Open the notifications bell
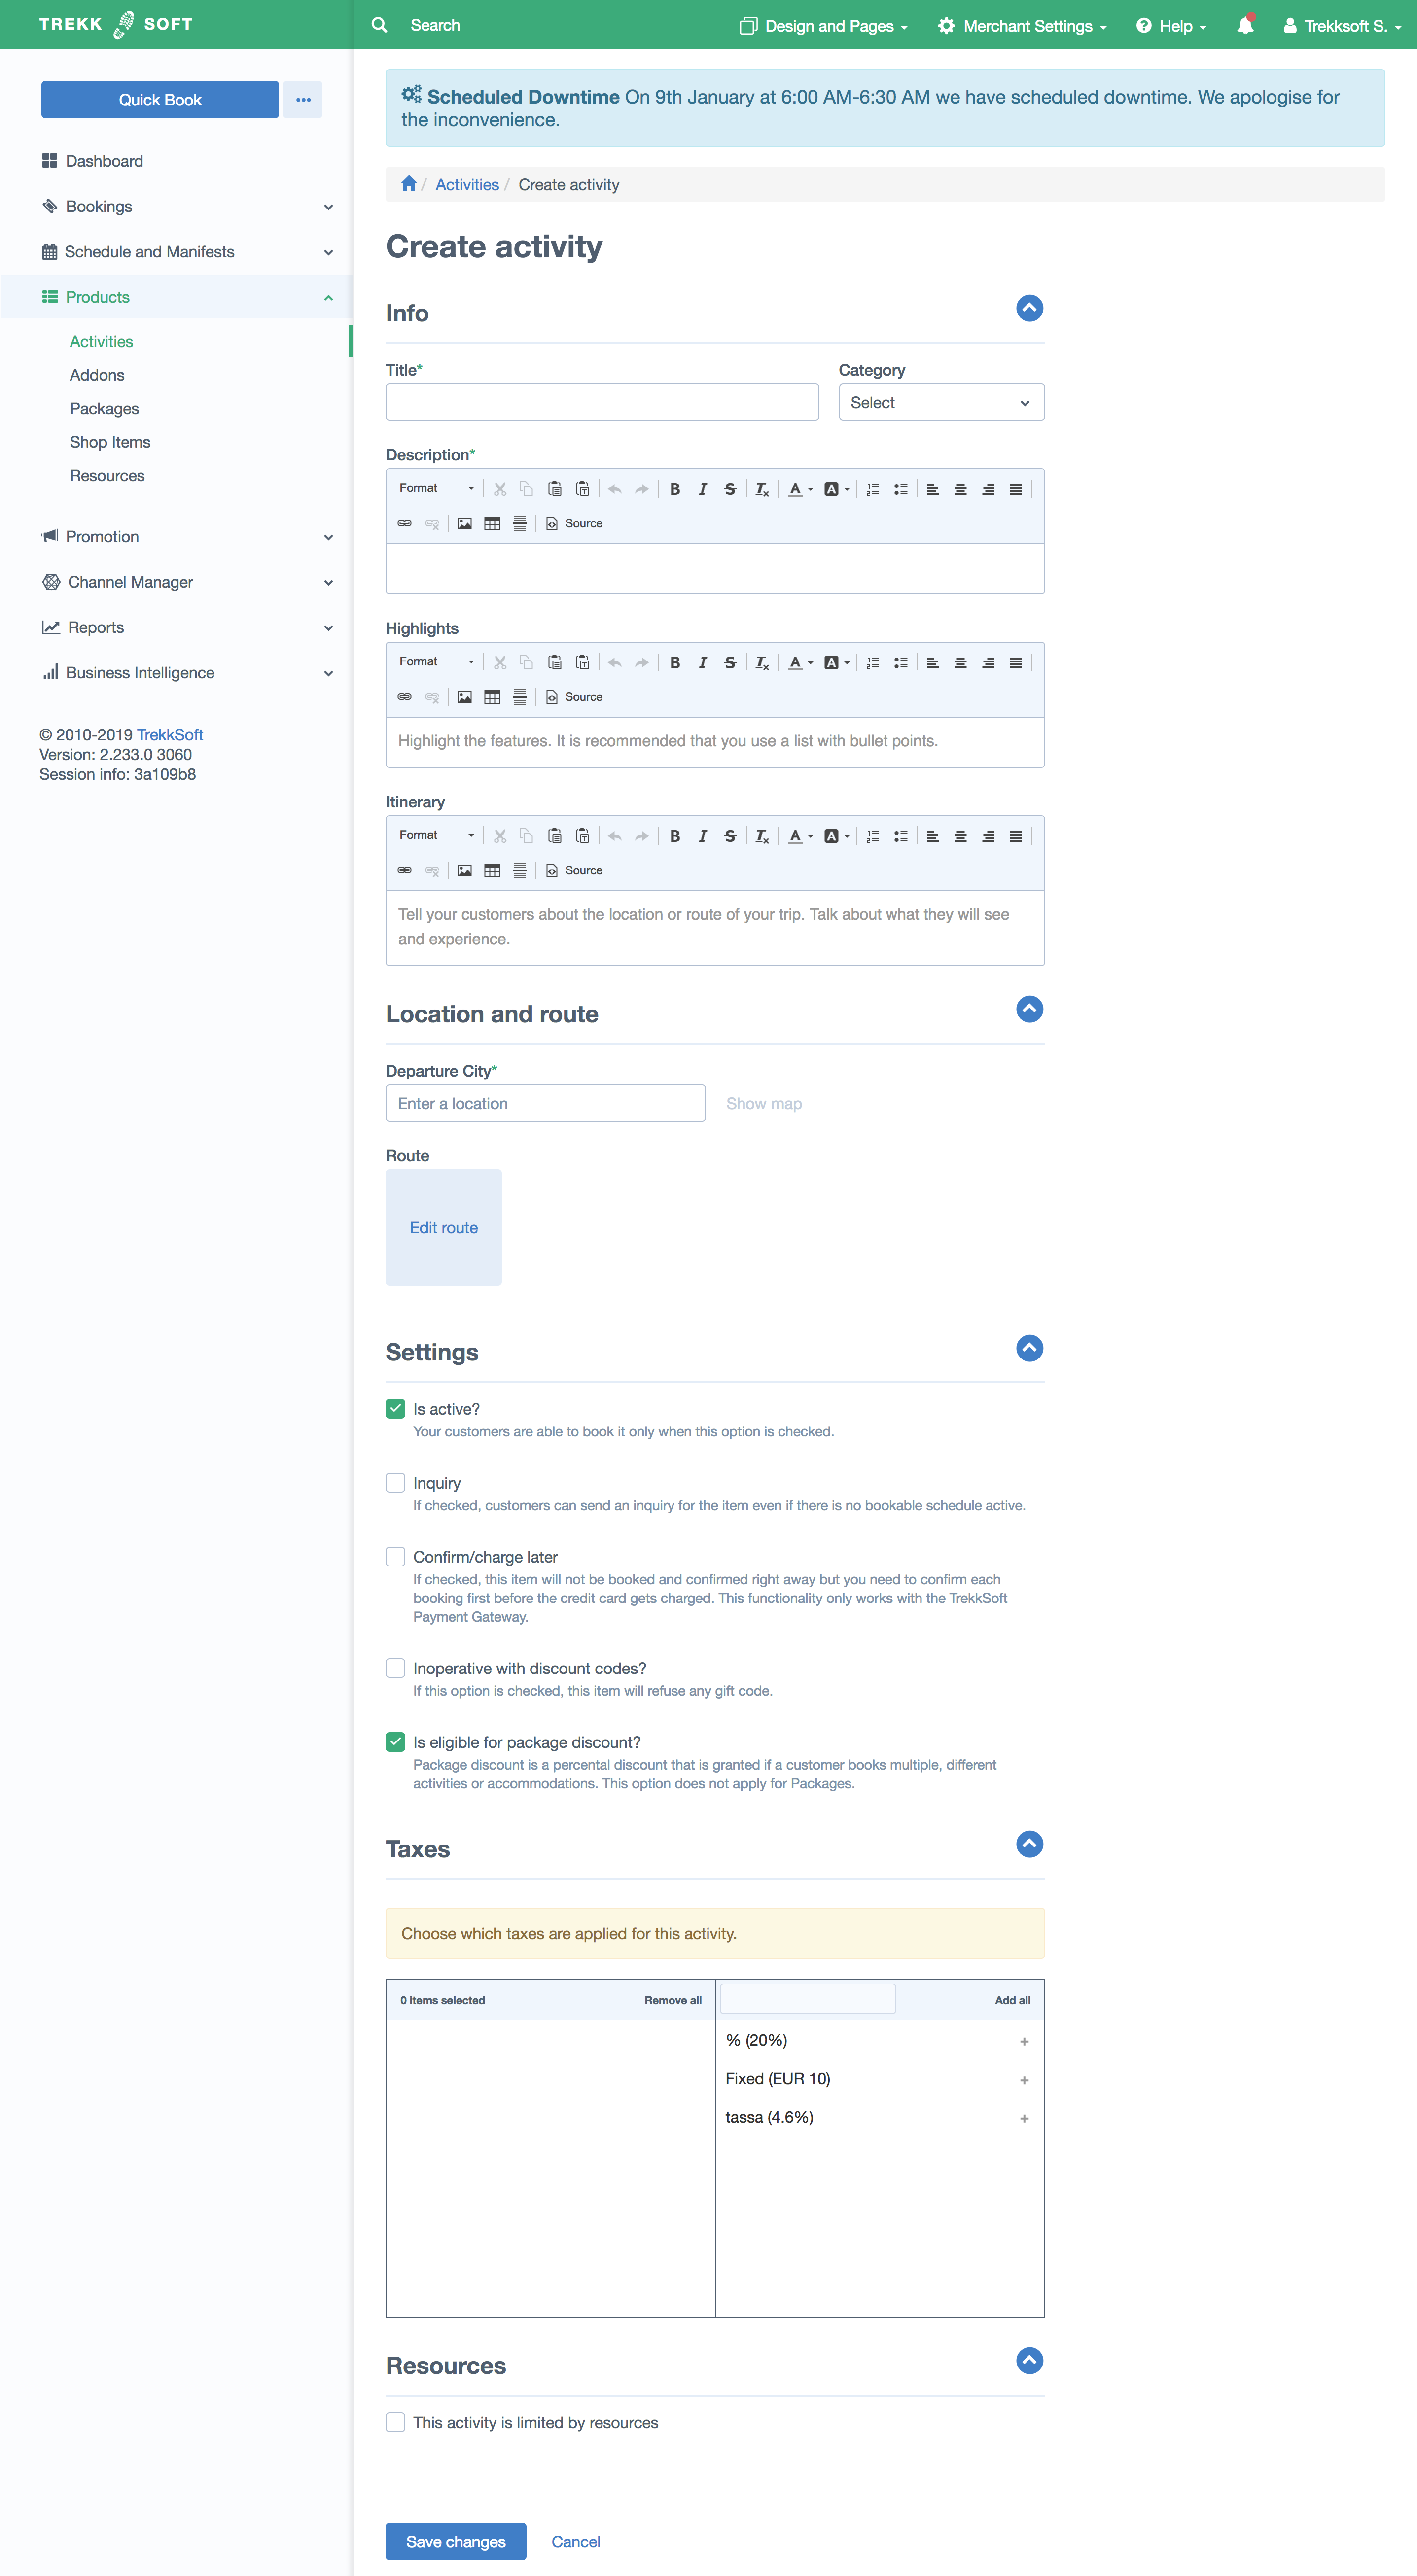 pyautogui.click(x=1245, y=25)
